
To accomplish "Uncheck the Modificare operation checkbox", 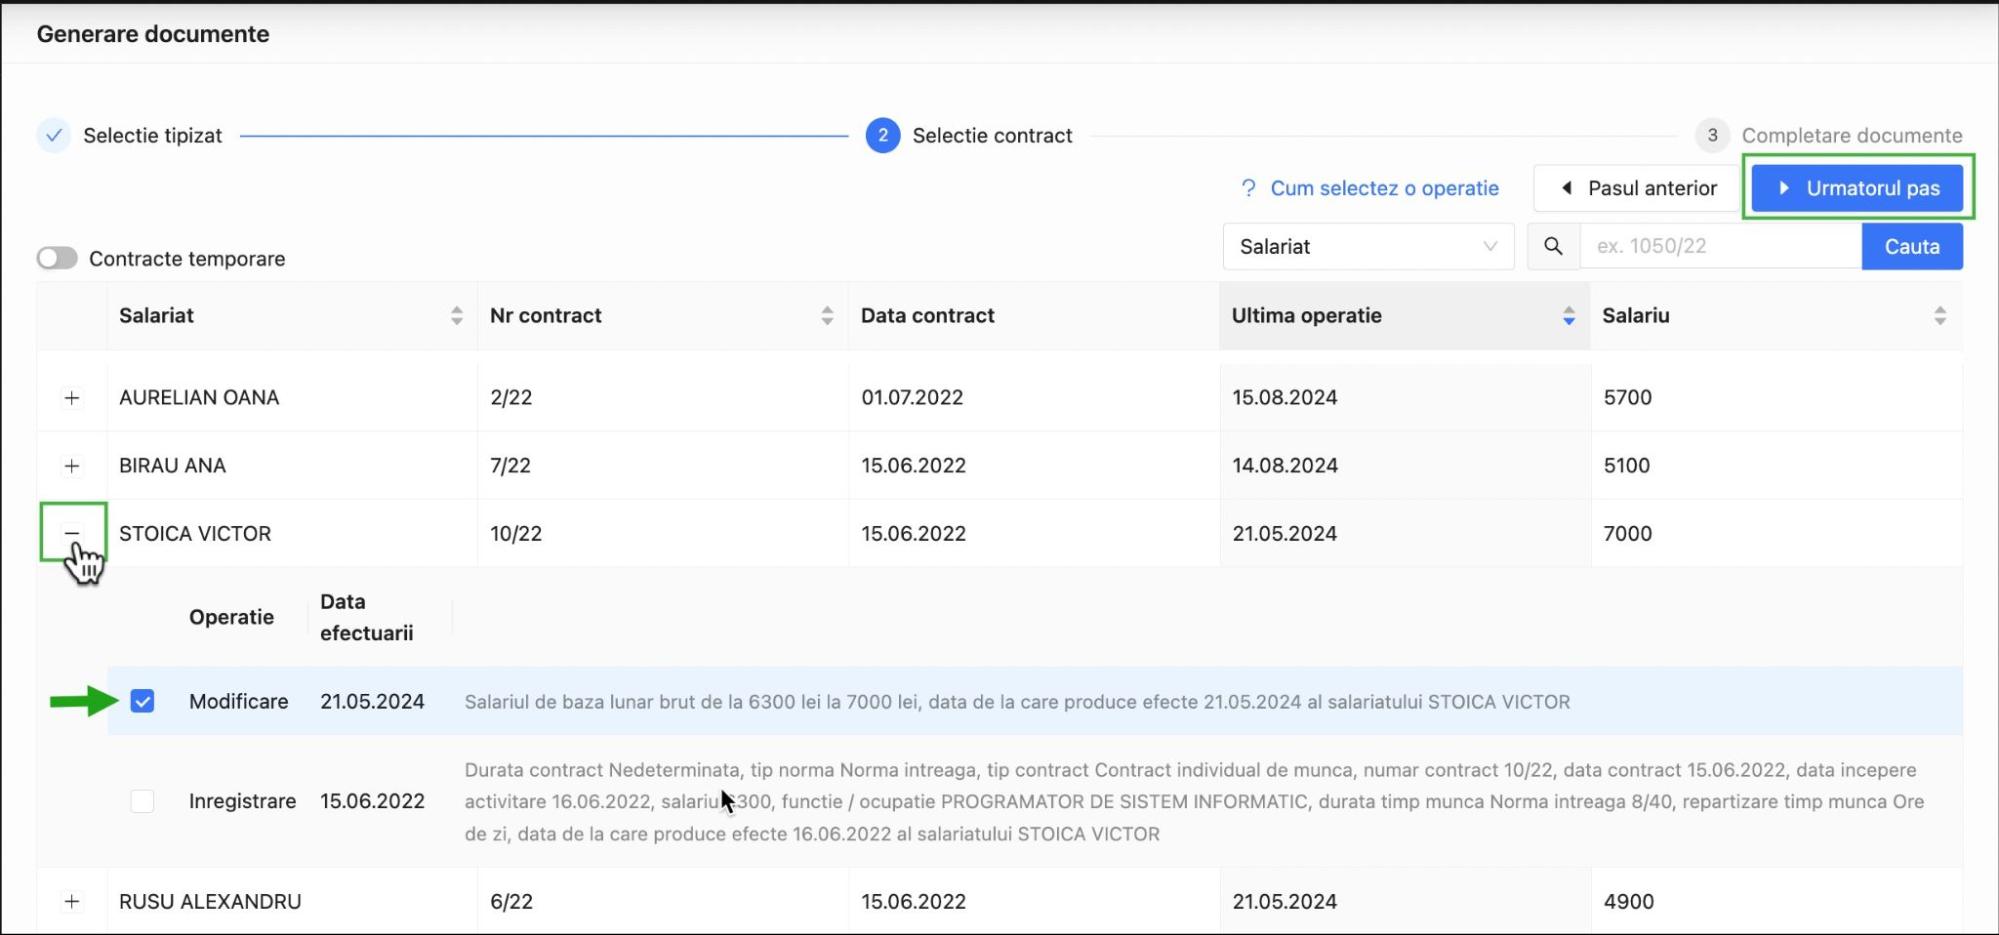I will (142, 701).
